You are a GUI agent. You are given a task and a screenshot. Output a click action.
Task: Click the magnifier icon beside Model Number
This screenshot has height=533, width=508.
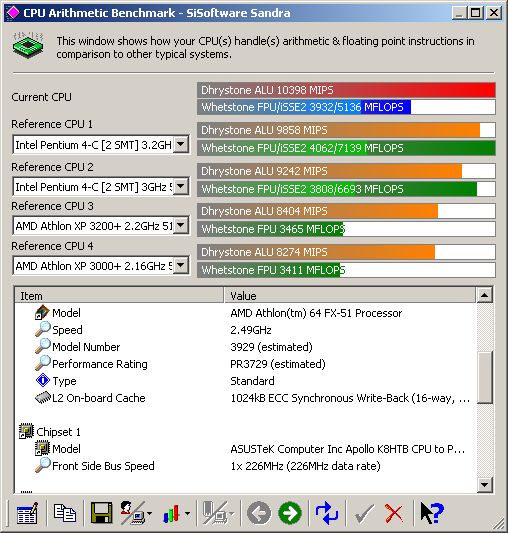[x=43, y=346]
